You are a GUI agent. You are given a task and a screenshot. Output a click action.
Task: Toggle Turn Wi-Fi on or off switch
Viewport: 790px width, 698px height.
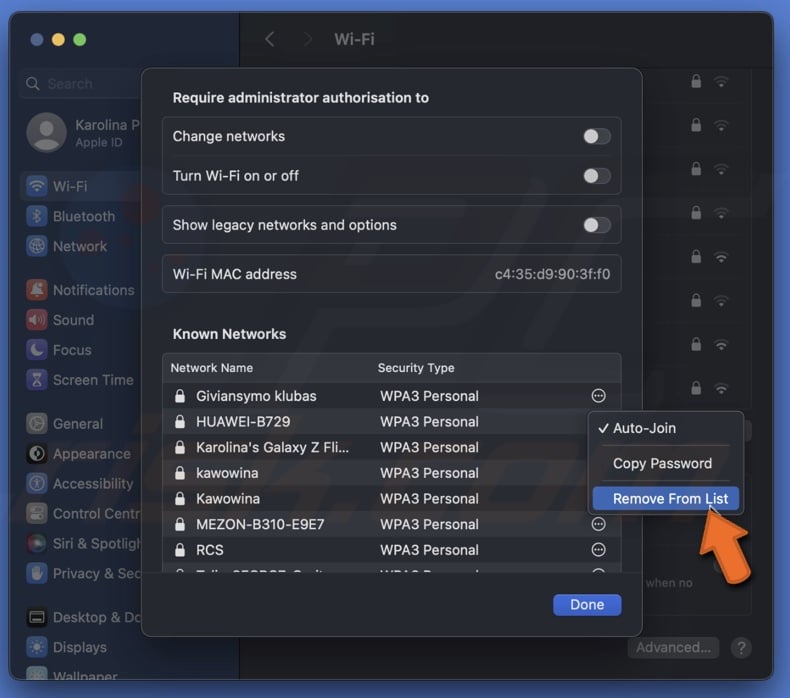coord(597,176)
